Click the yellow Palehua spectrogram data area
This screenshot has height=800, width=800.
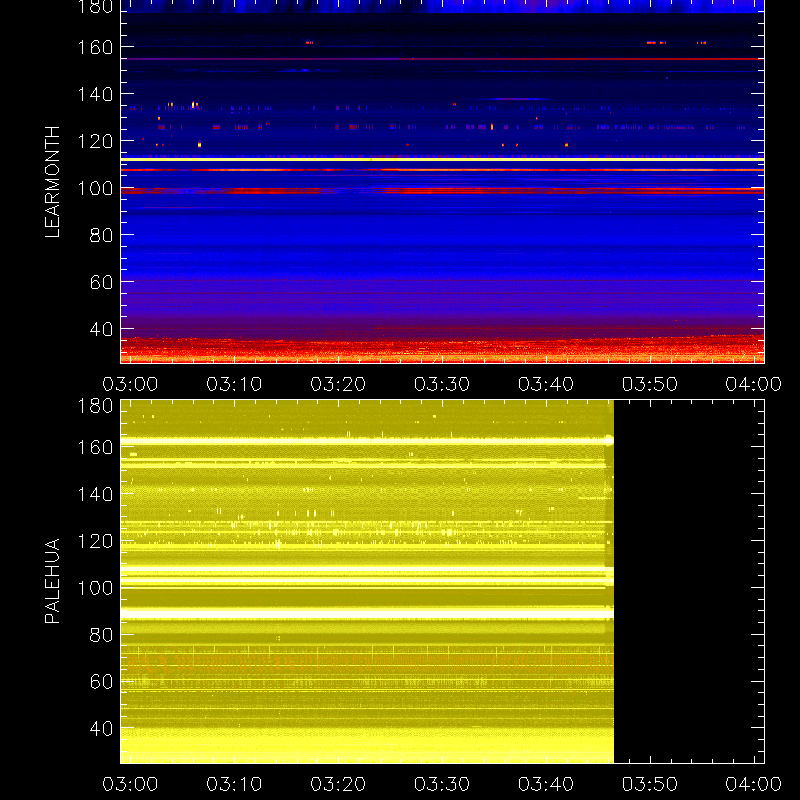coord(367,582)
